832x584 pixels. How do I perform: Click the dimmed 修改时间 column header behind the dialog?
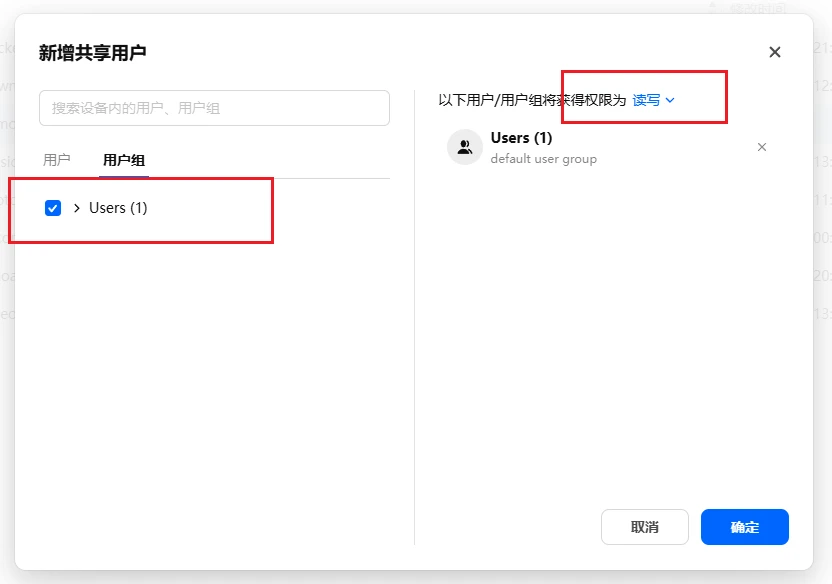[757, 7]
